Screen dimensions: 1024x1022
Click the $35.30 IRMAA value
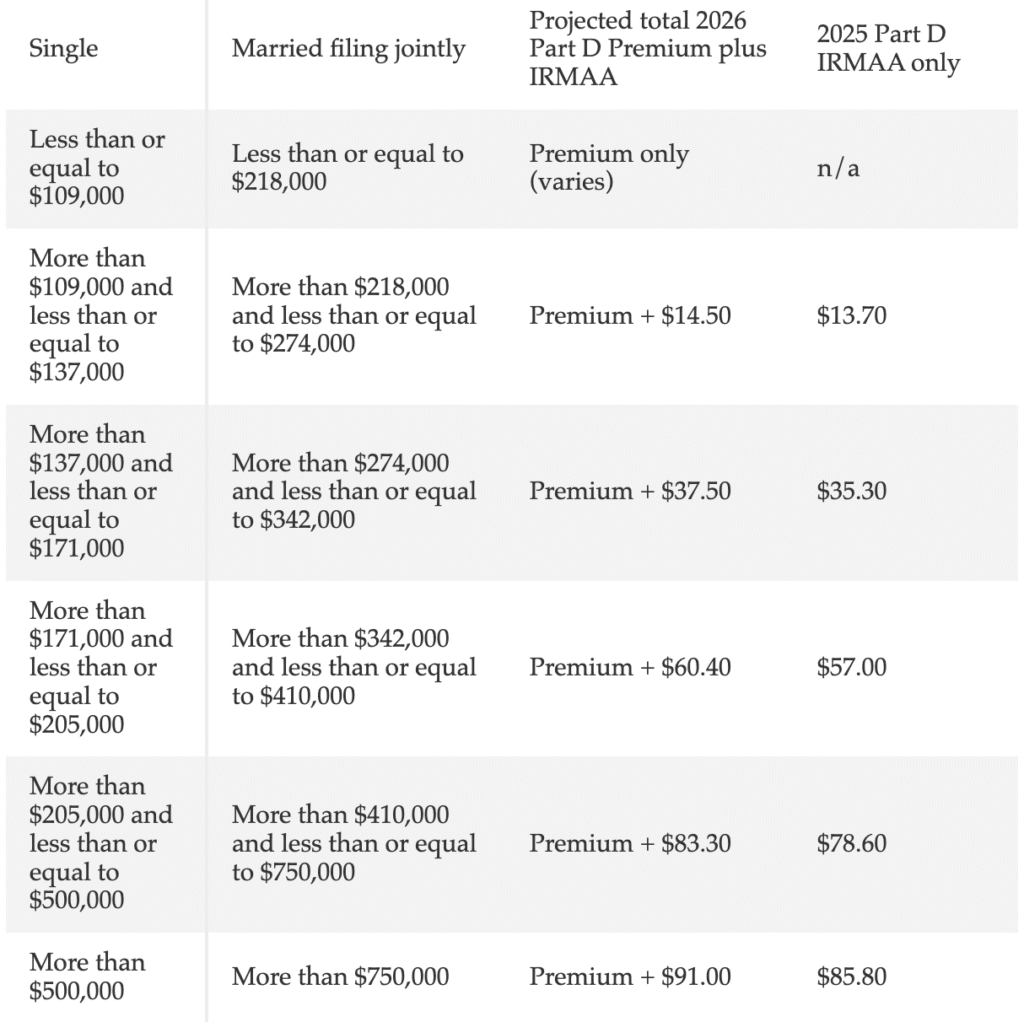(x=851, y=492)
